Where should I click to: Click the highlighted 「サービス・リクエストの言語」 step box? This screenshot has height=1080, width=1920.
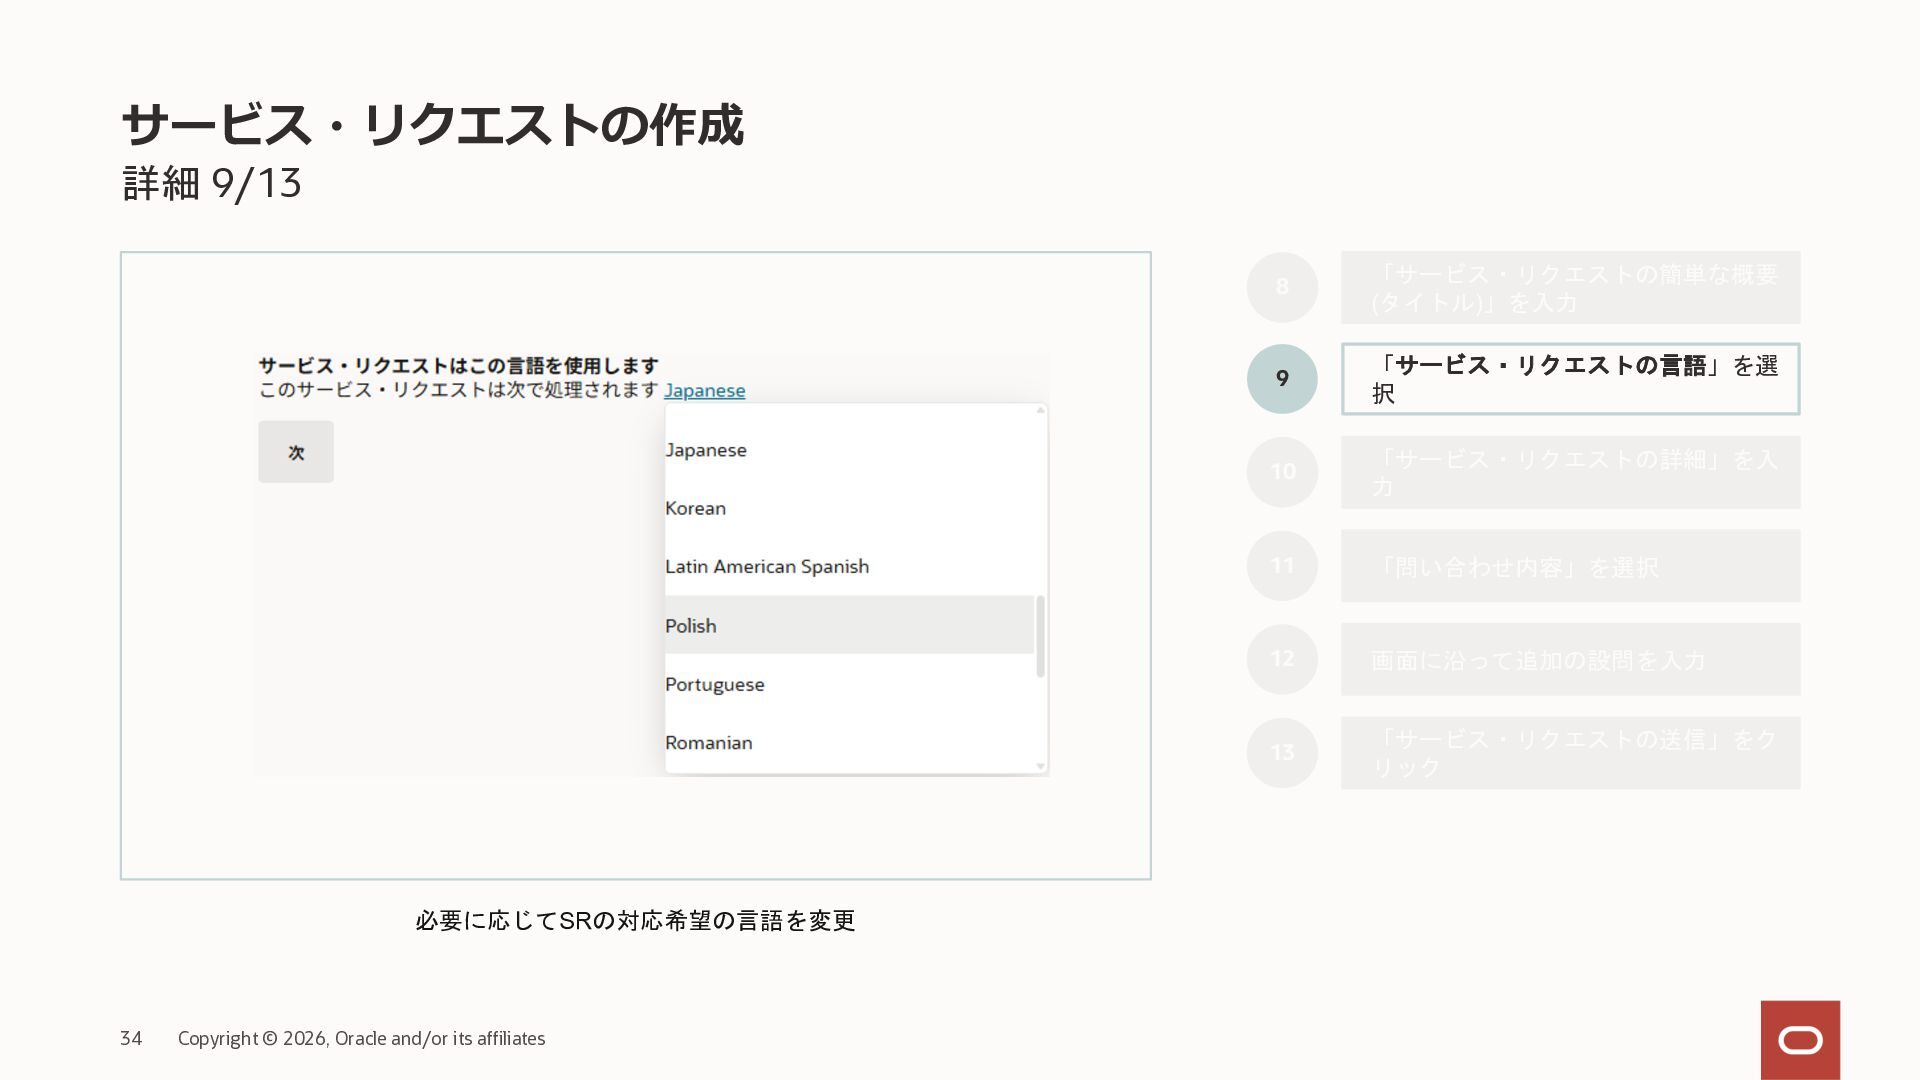click(1570, 379)
